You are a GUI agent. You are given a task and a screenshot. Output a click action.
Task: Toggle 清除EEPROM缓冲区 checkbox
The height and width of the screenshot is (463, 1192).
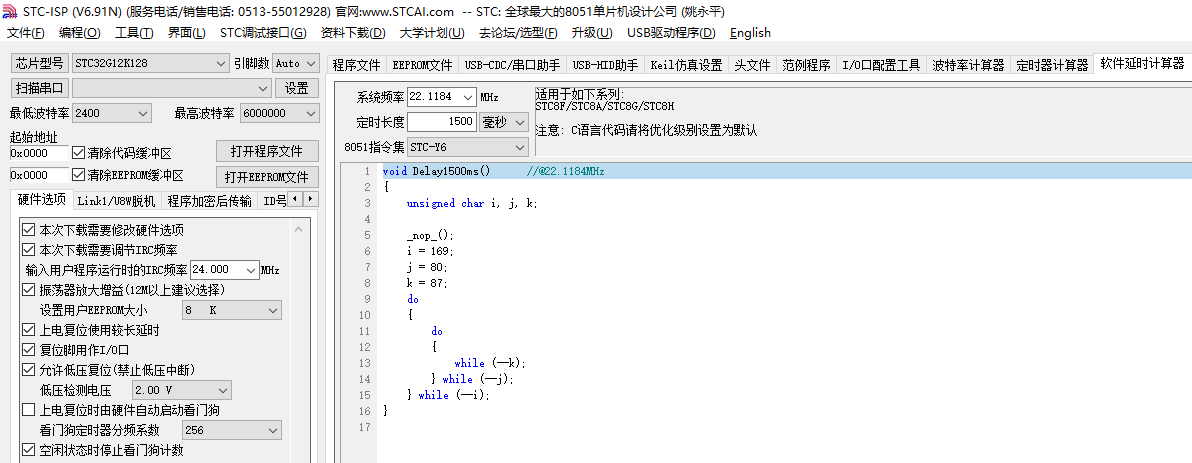(x=78, y=175)
